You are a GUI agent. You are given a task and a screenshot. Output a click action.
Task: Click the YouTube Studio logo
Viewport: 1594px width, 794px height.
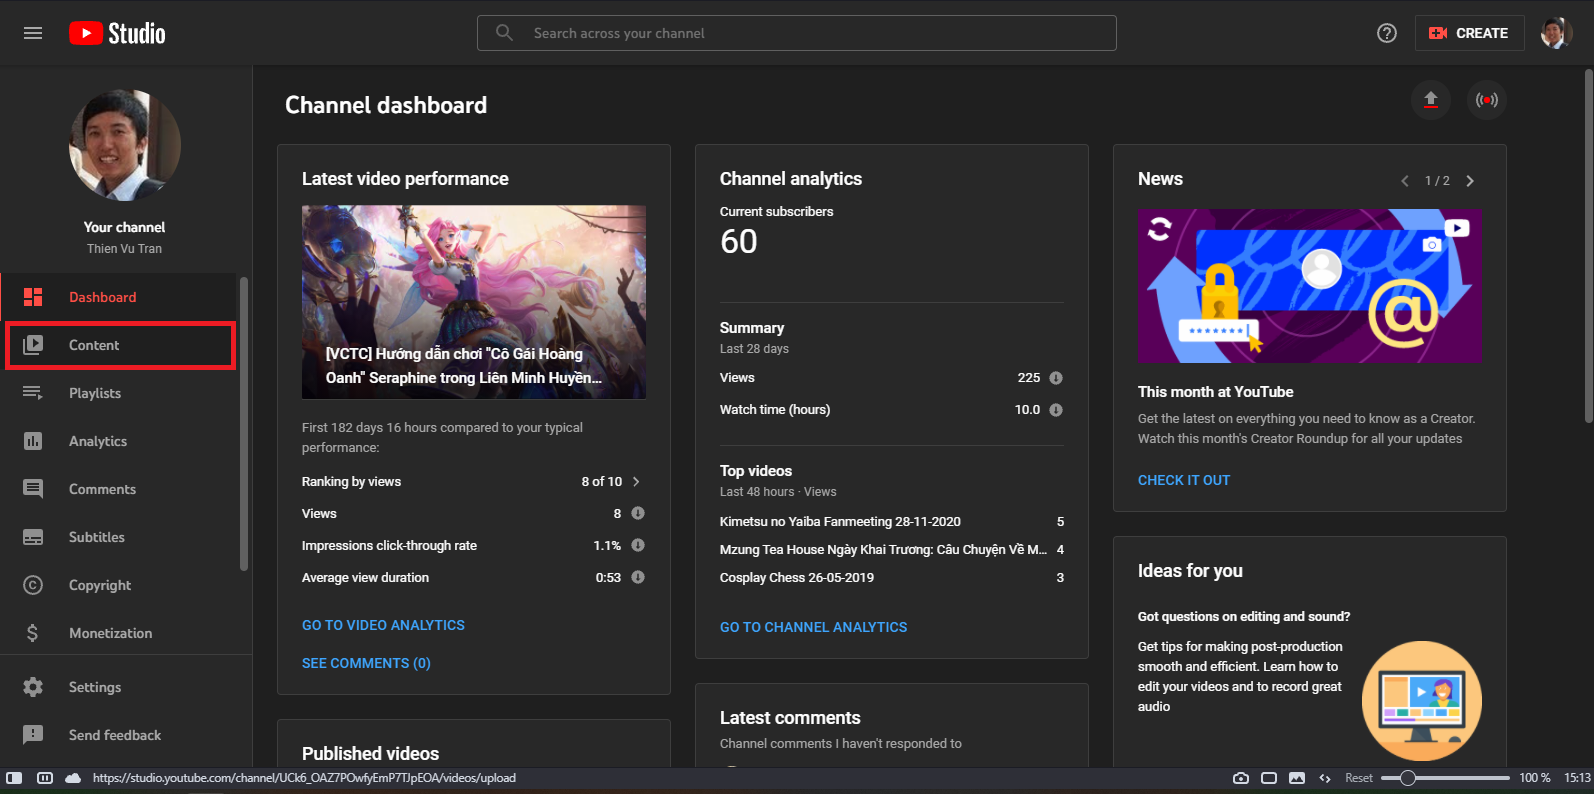(117, 33)
